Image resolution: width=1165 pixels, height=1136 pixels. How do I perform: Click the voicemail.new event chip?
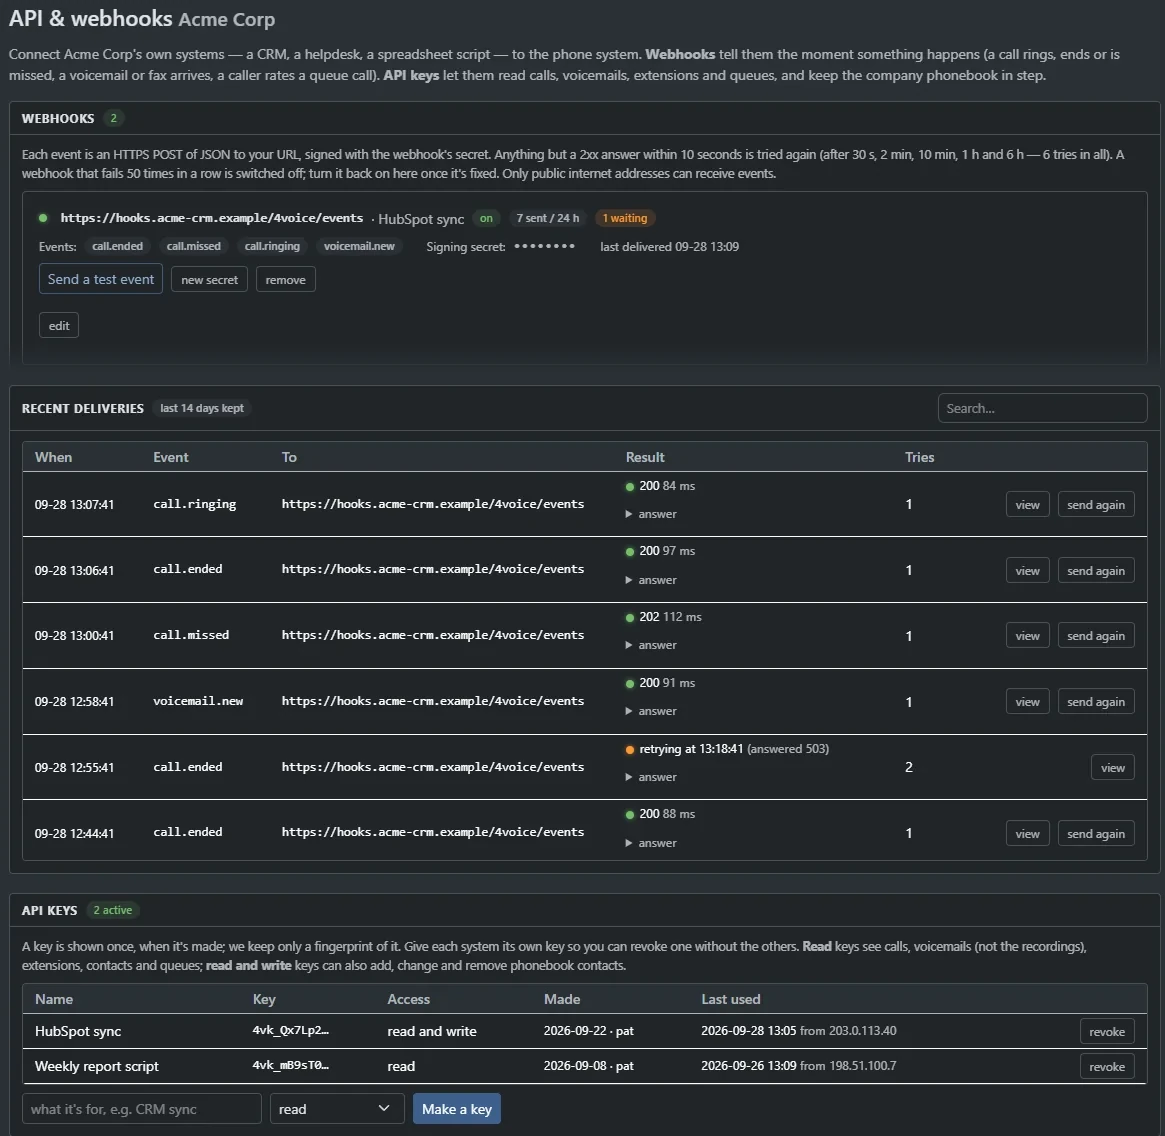pos(359,246)
